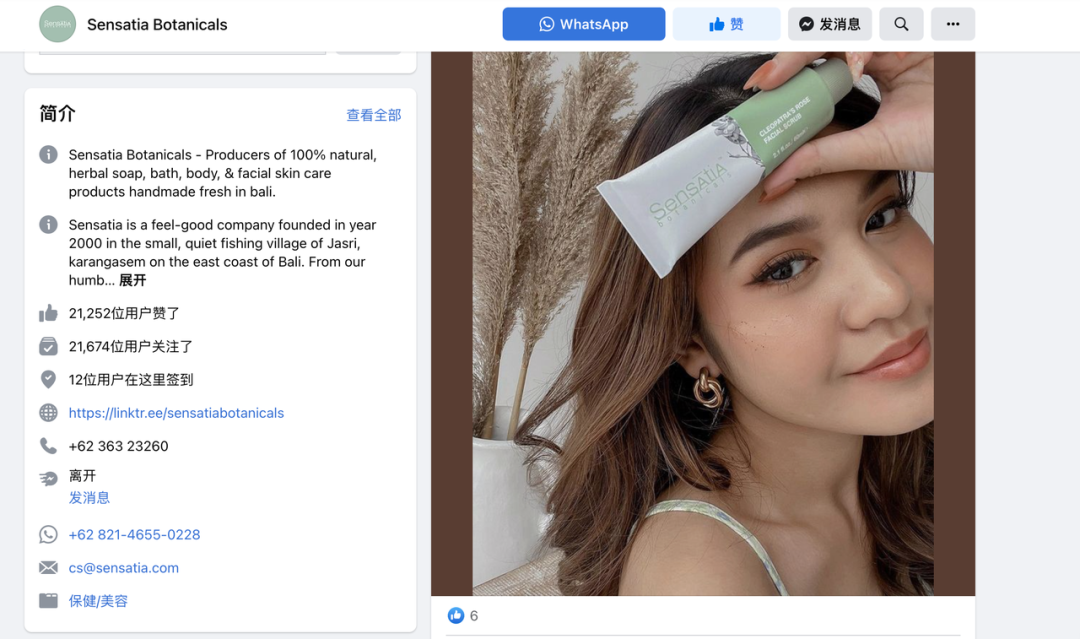Open the linktr.ee/sensatiabotanicals link
1080x639 pixels.
(176, 413)
